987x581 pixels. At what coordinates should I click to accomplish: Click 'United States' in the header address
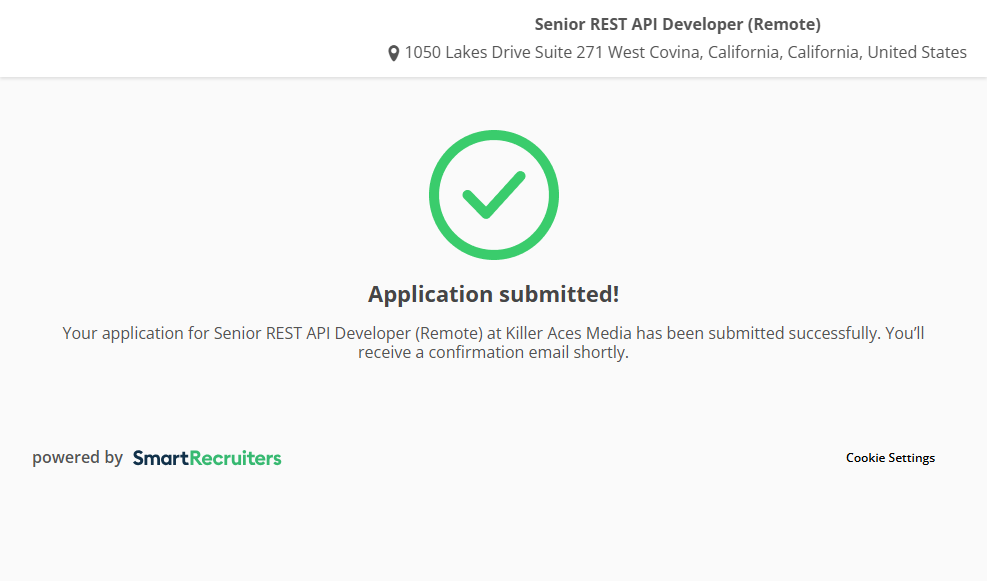click(916, 53)
